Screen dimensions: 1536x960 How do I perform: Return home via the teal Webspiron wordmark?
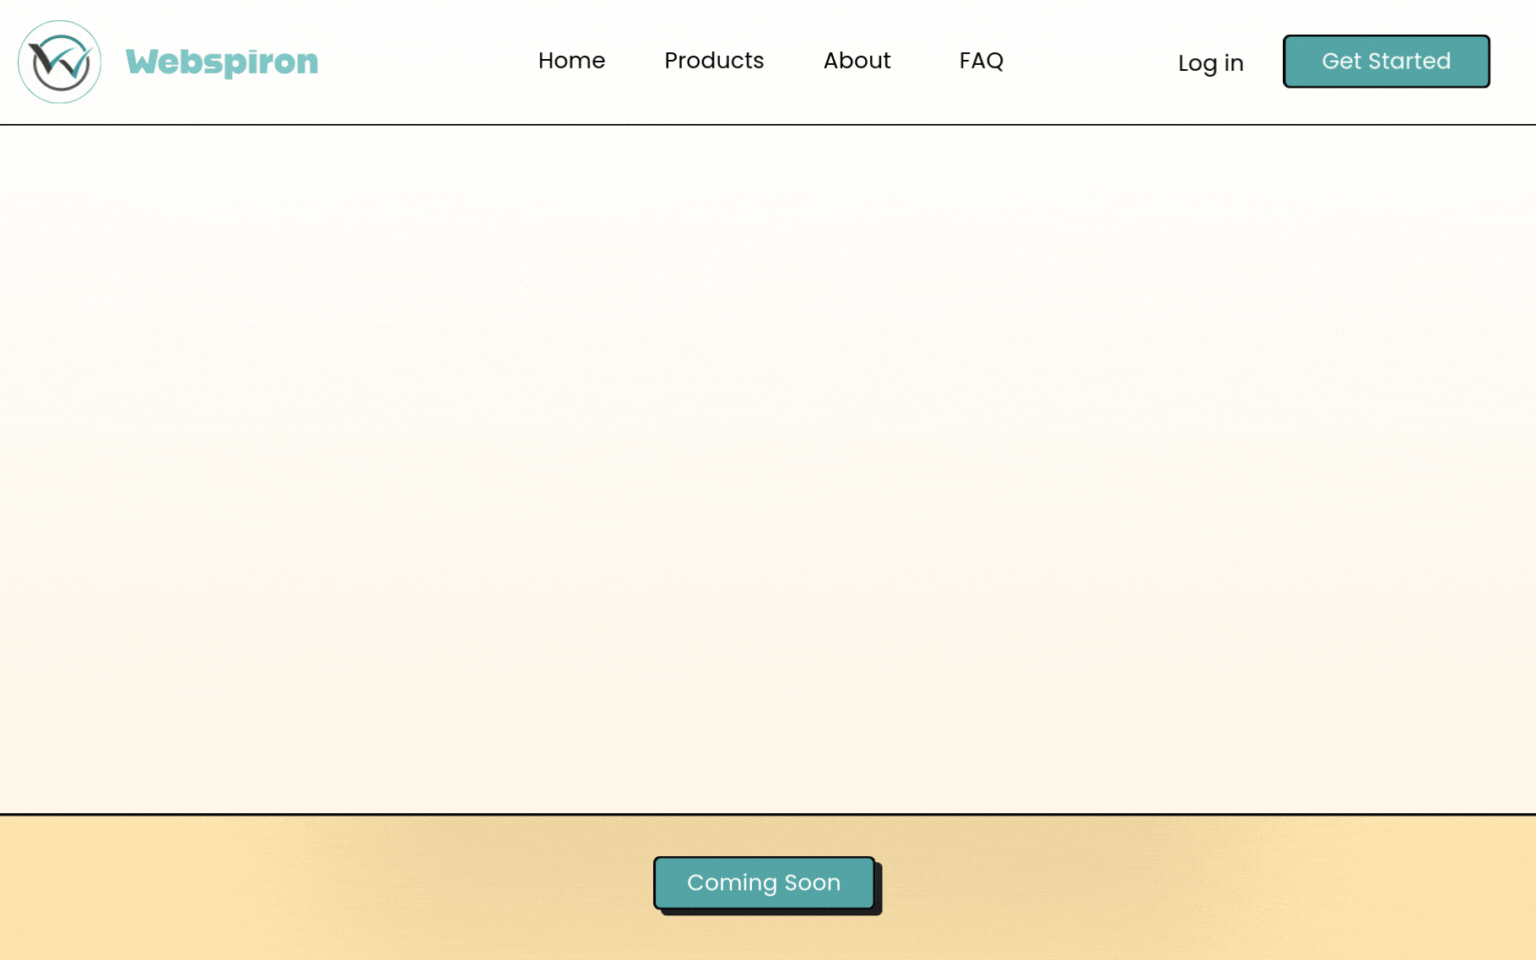(221, 62)
